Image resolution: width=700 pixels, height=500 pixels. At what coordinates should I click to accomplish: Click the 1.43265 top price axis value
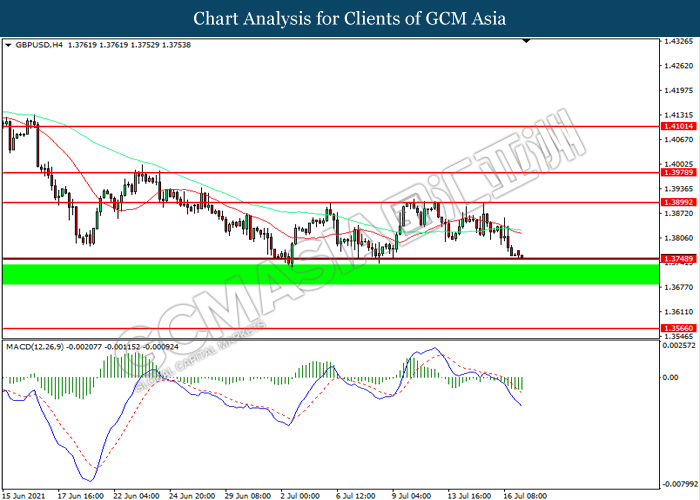point(678,42)
